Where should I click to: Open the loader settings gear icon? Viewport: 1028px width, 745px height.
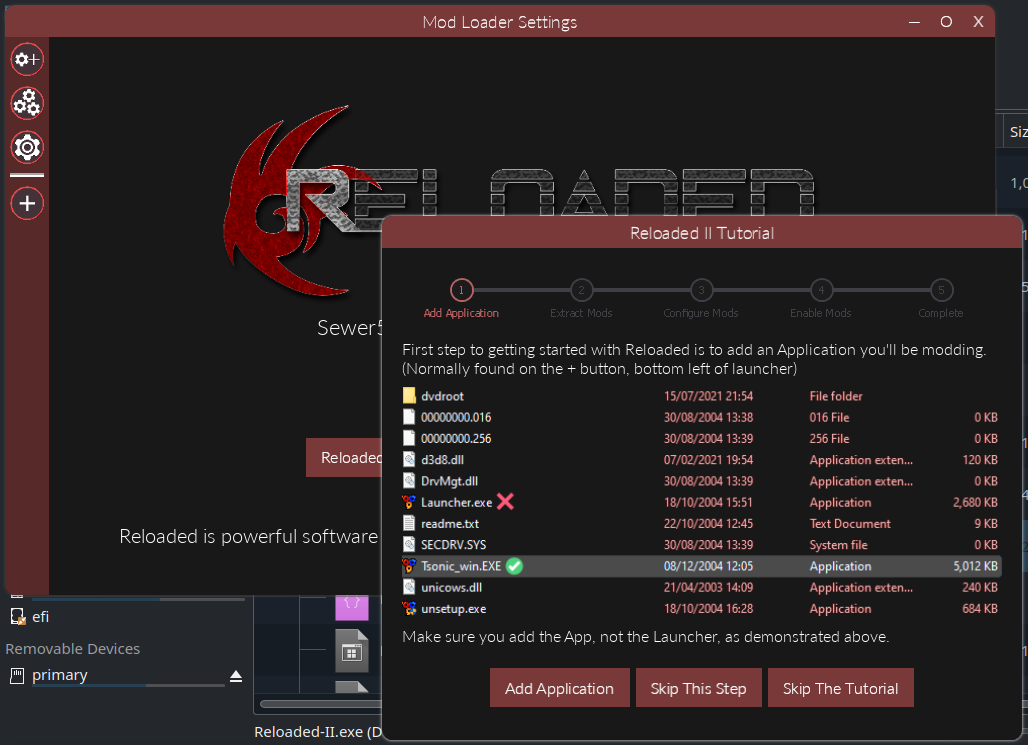click(x=27, y=148)
